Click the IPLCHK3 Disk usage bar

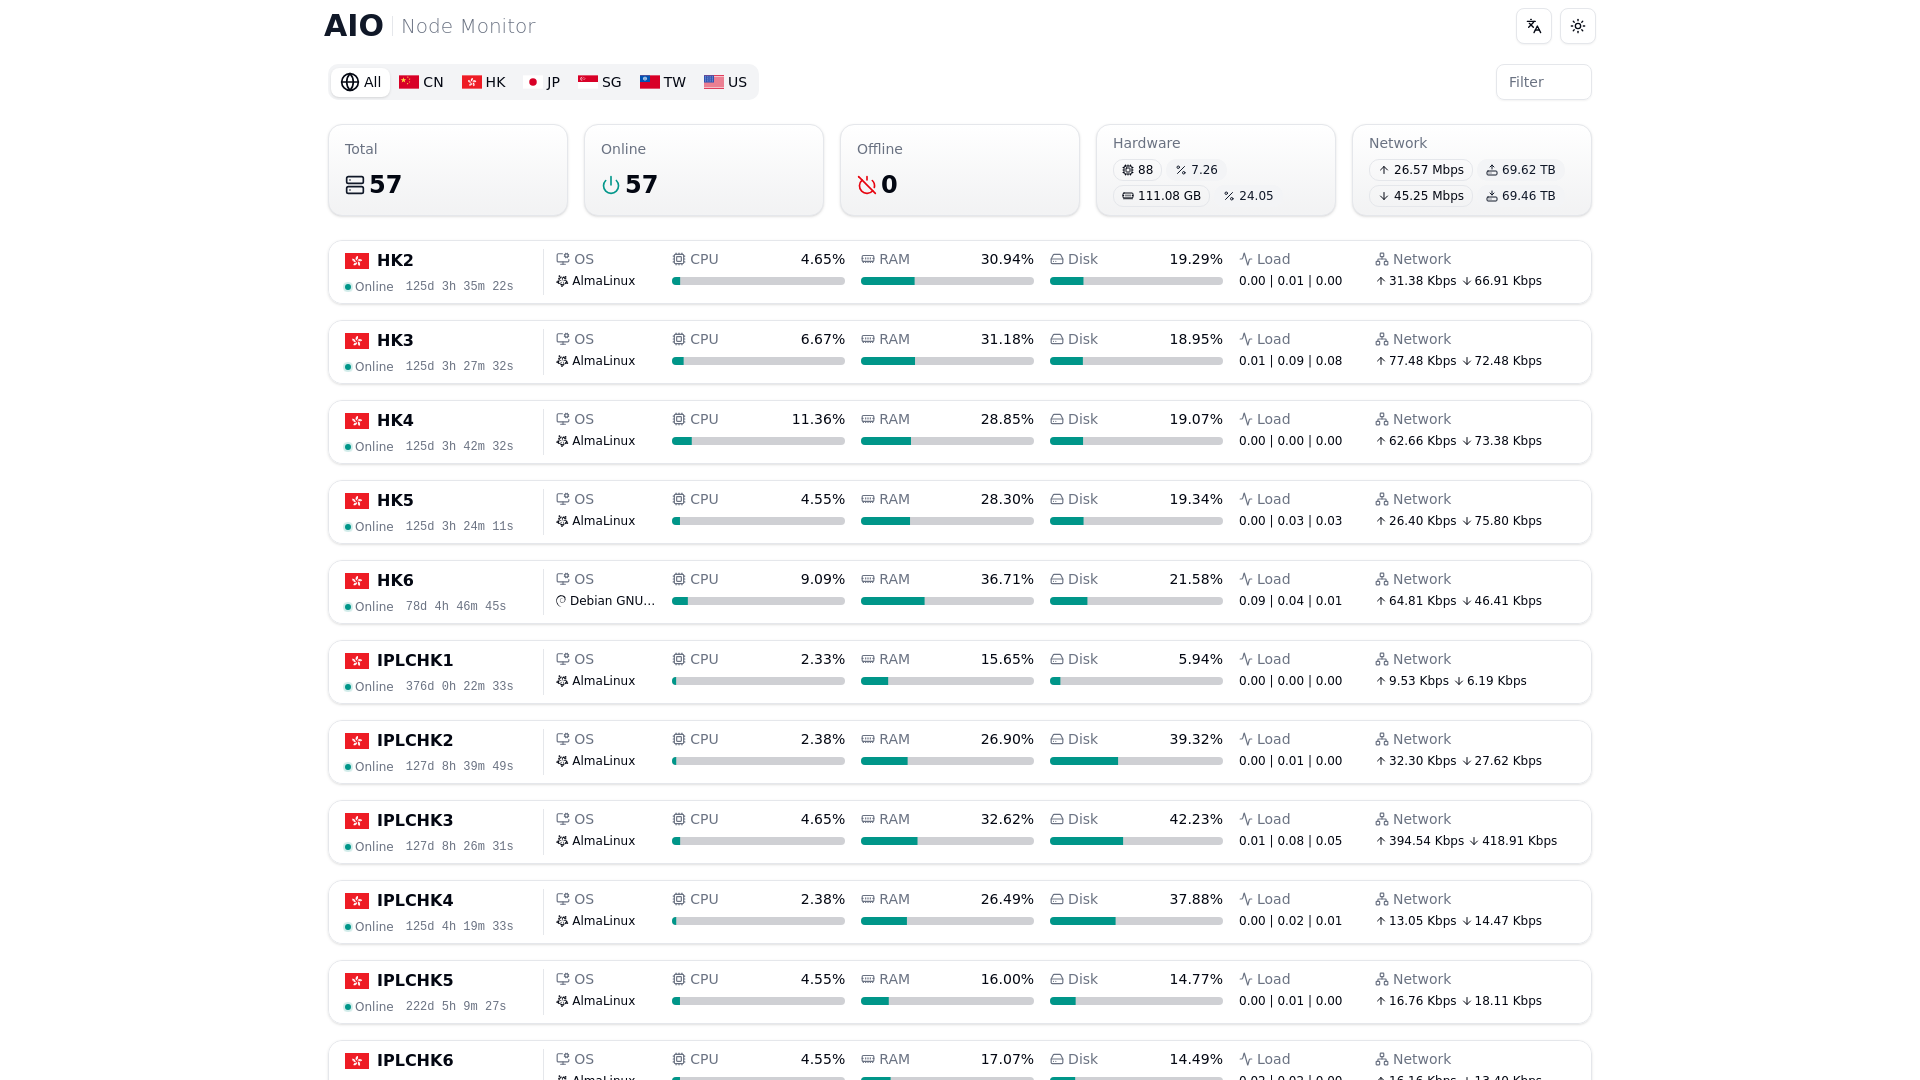[1136, 841]
